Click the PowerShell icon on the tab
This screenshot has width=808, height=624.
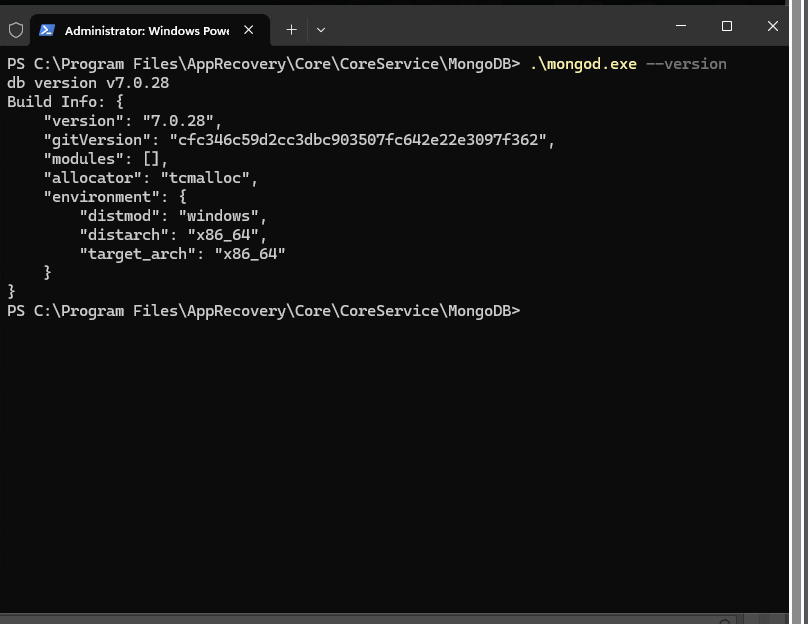pos(47,30)
